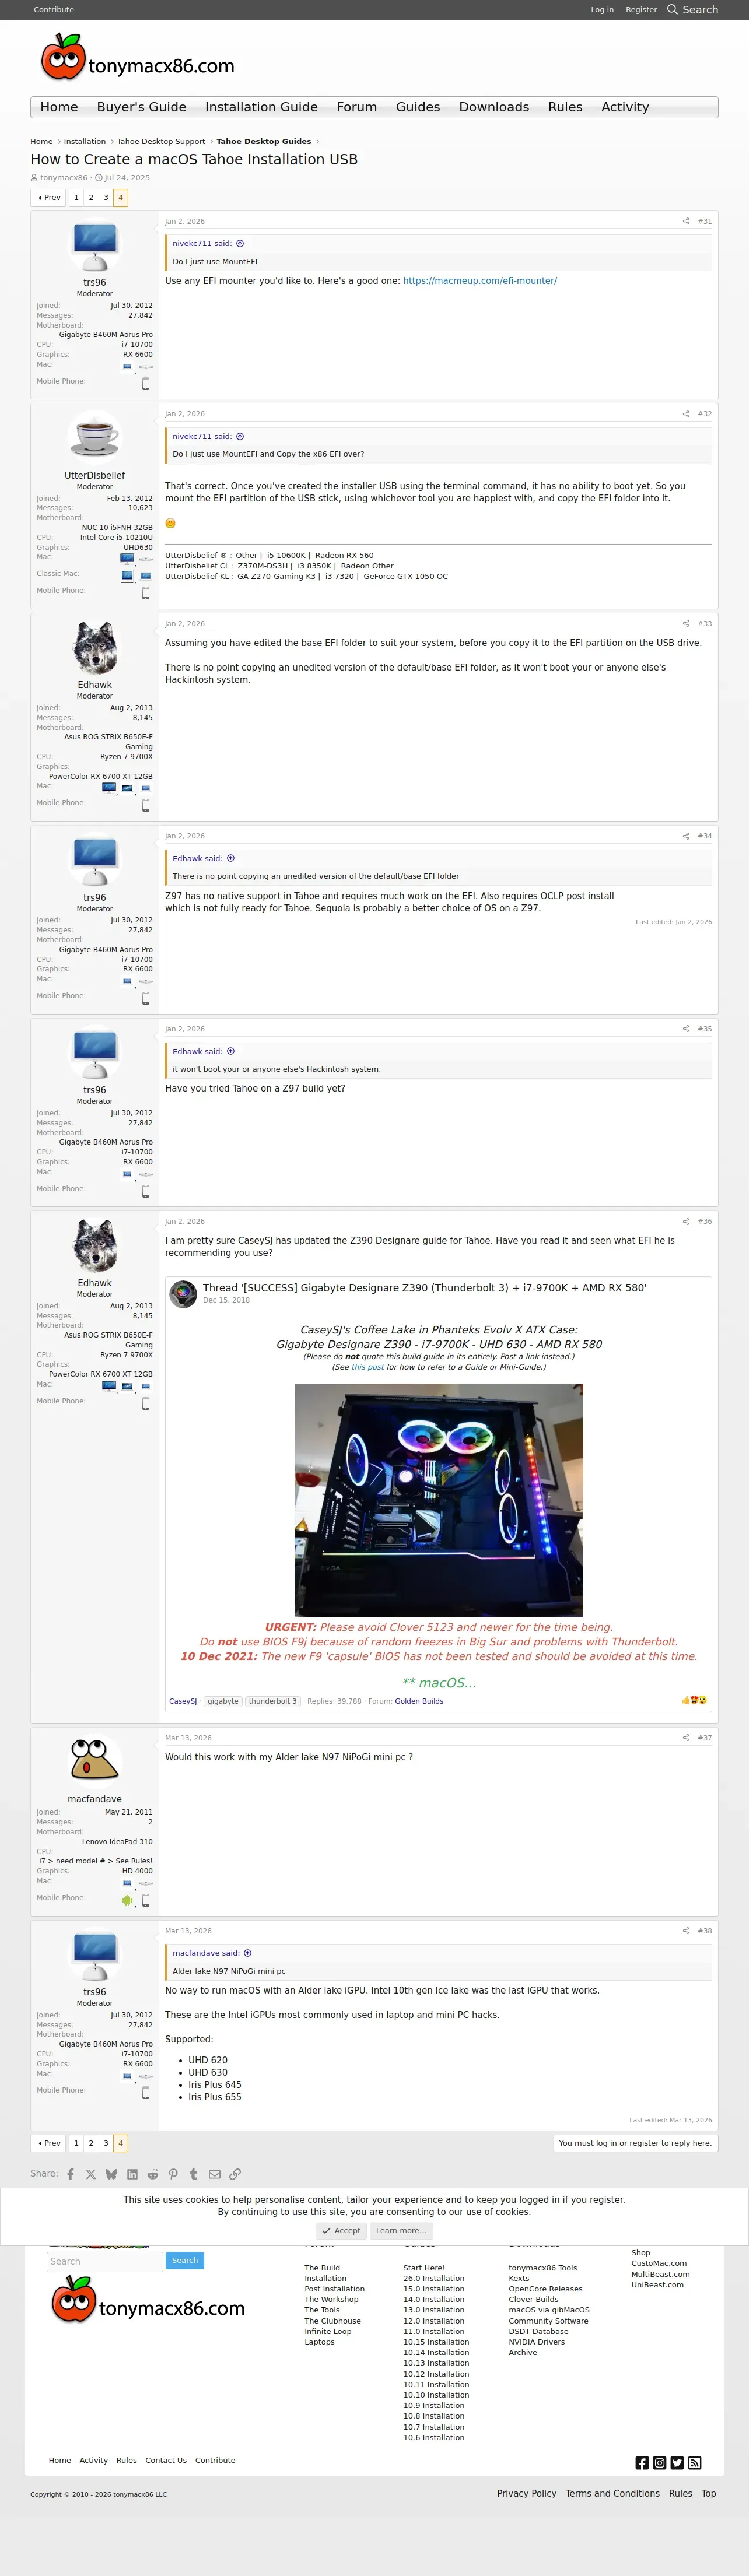
Task: Open the Forum navigation item
Action: tap(357, 107)
